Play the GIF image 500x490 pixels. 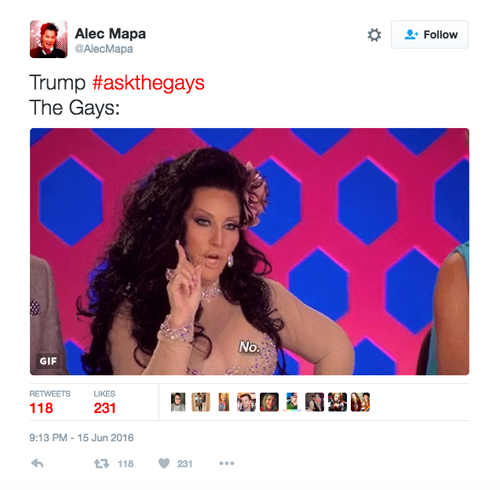tap(249, 252)
